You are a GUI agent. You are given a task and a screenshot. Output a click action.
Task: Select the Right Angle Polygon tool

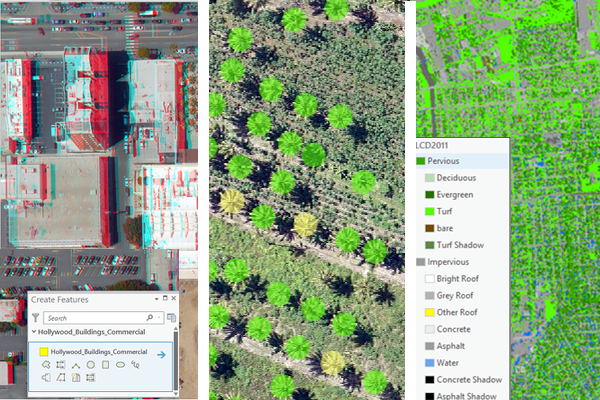click(x=61, y=365)
